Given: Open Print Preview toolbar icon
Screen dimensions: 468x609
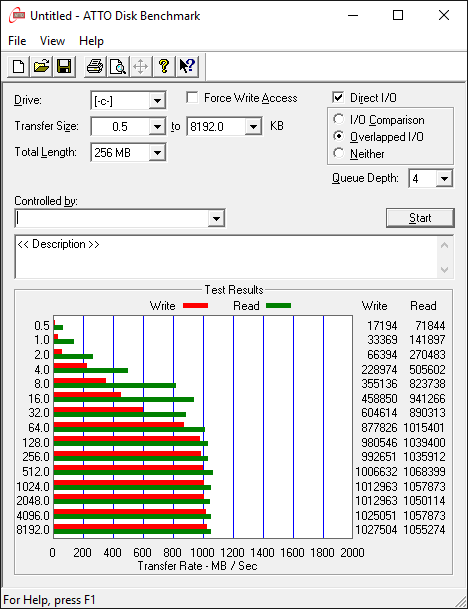Looking at the screenshot, I should click(118, 66).
